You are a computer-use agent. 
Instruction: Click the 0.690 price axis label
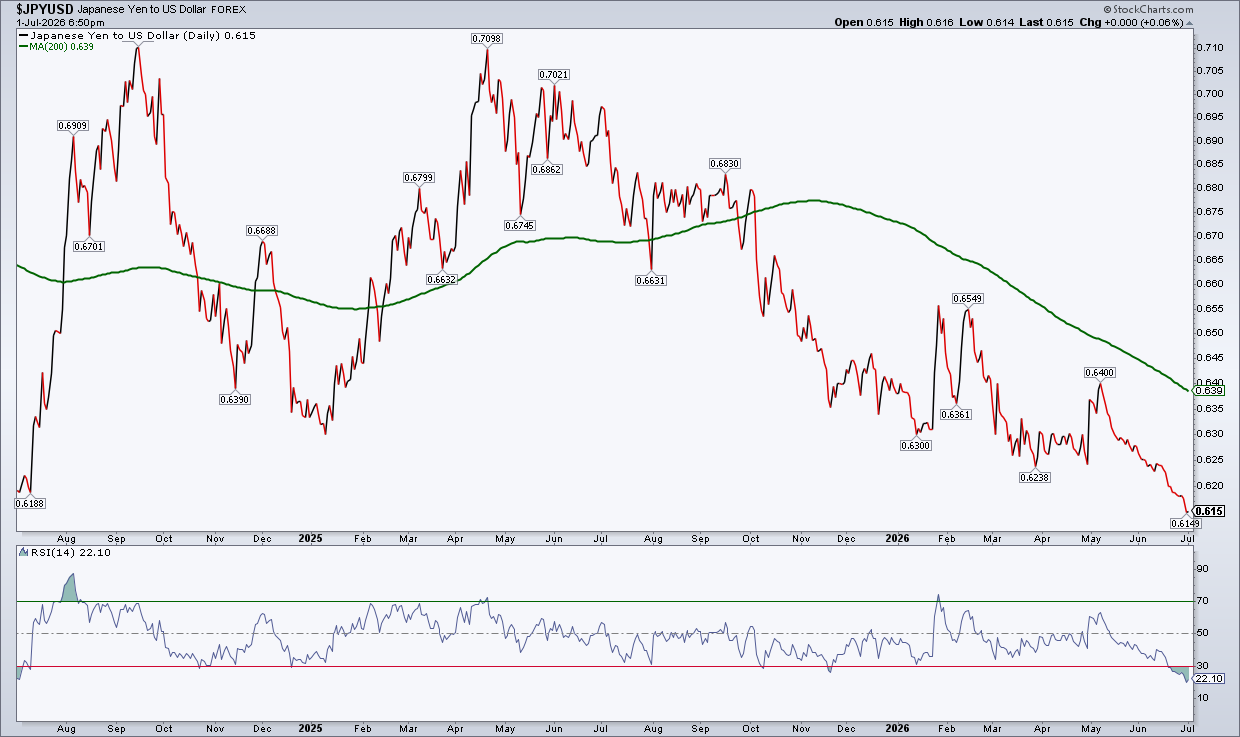coord(1208,141)
